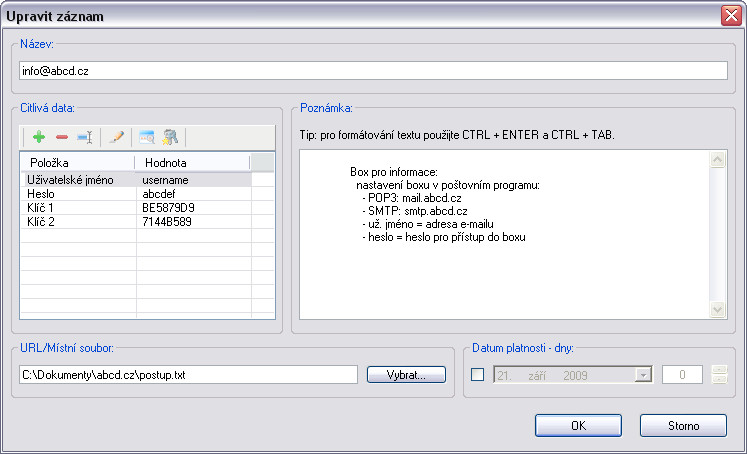Viewport: 747px width, 454px height.
Task: Select the Heslo row
Action: pos(136,194)
